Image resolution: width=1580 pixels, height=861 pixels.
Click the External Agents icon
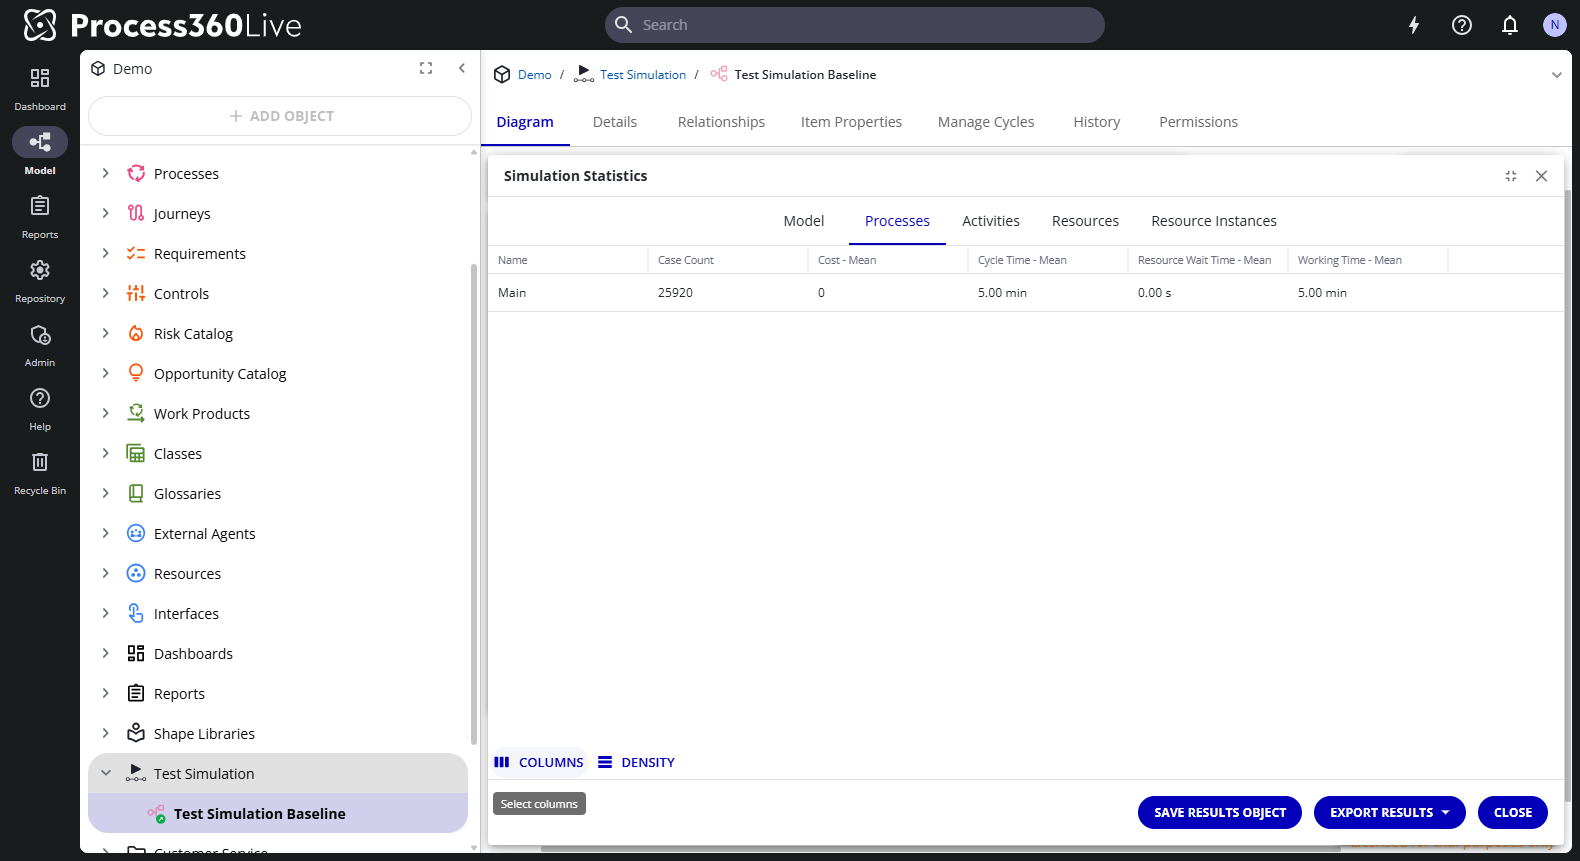click(136, 534)
